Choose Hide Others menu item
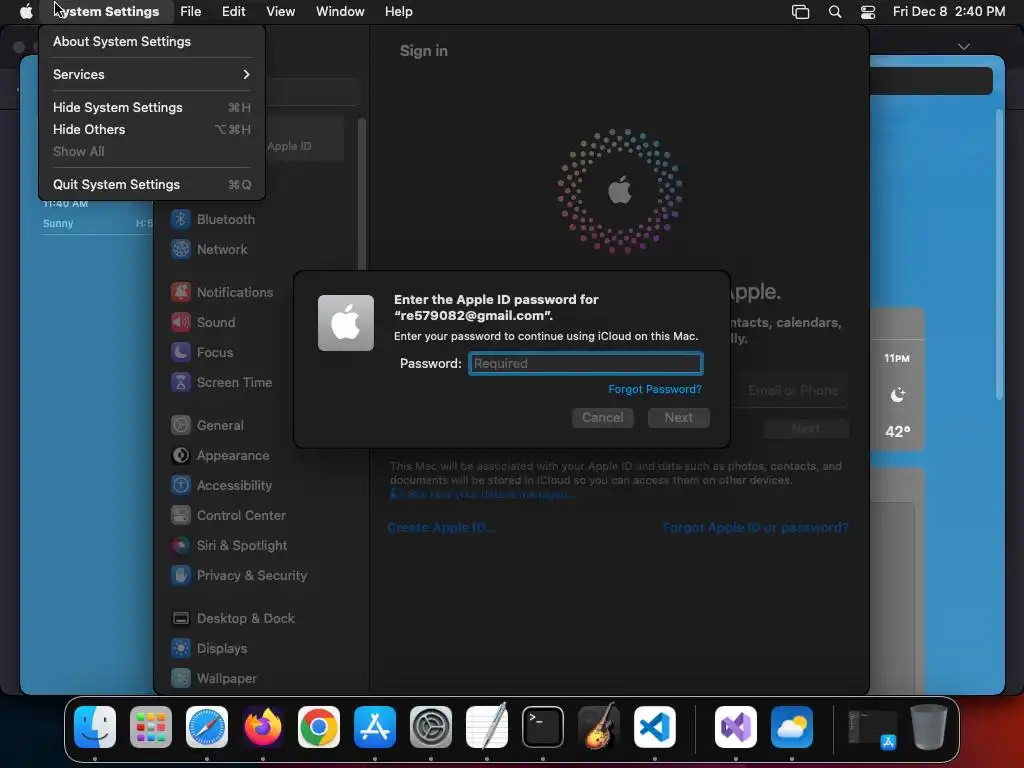 click(152, 129)
